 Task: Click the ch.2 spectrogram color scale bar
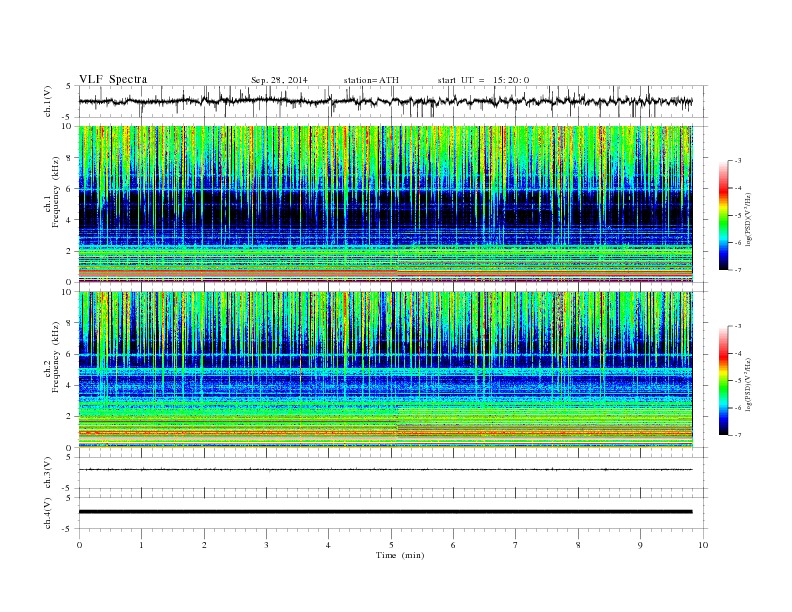pyautogui.click(x=724, y=380)
